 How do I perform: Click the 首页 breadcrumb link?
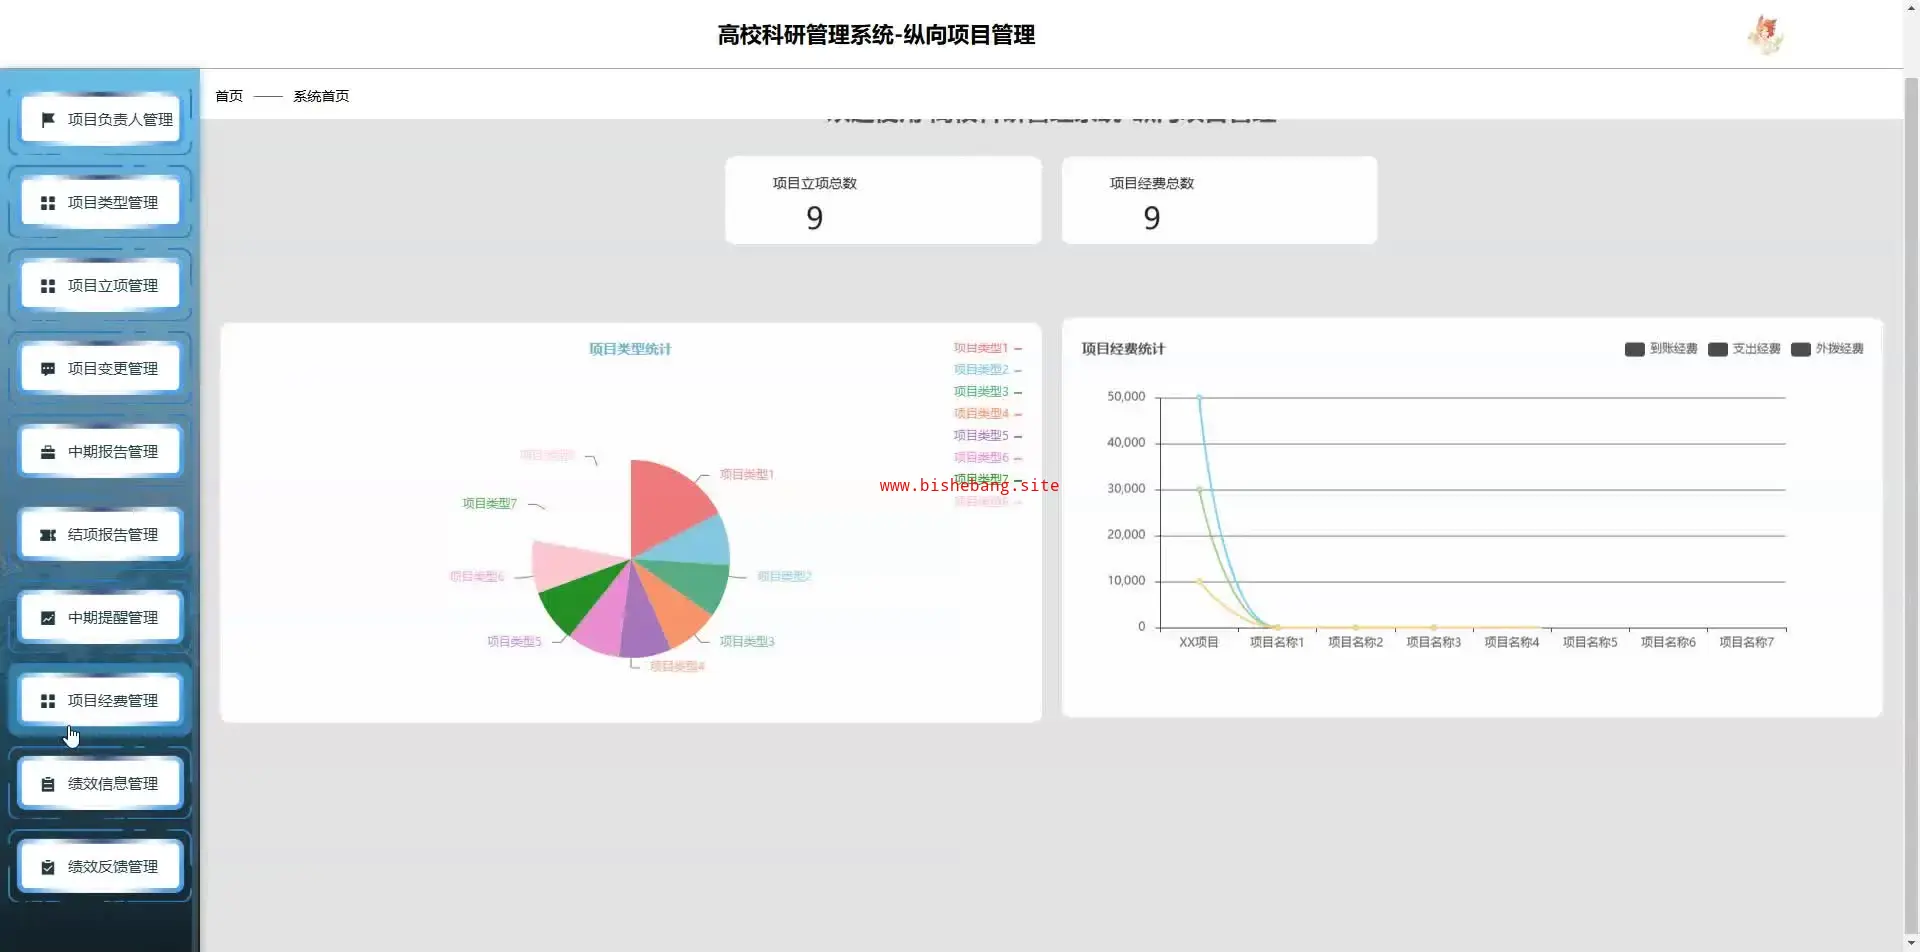229,96
